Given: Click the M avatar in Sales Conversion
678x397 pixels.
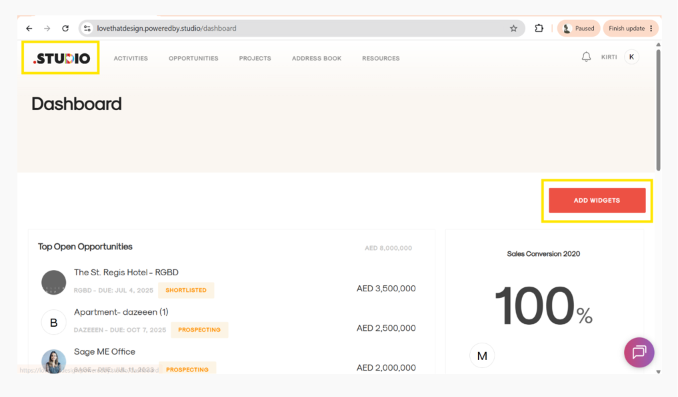Looking at the screenshot, I should [x=482, y=355].
